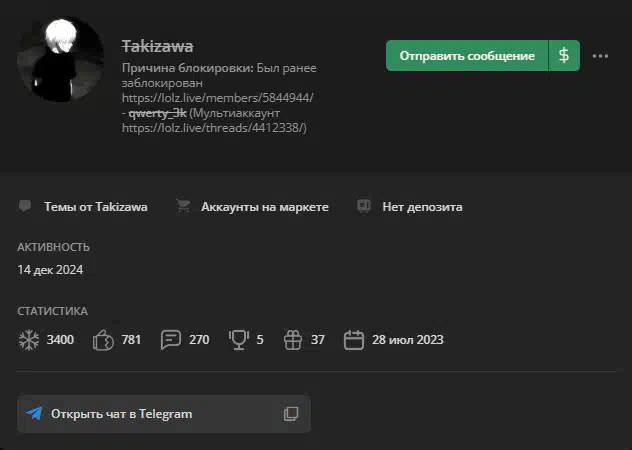Click the thumbs-up likes icon
The image size is (632, 450).
[103, 340]
